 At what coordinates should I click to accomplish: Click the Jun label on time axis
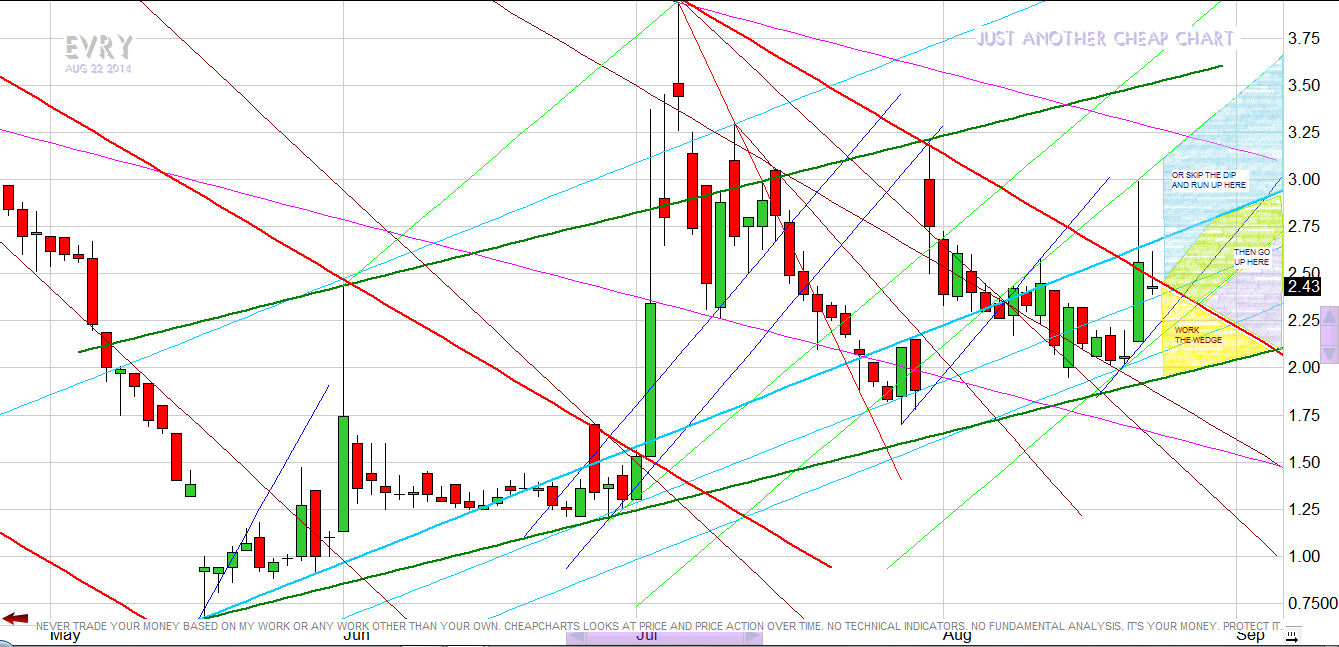pos(357,635)
